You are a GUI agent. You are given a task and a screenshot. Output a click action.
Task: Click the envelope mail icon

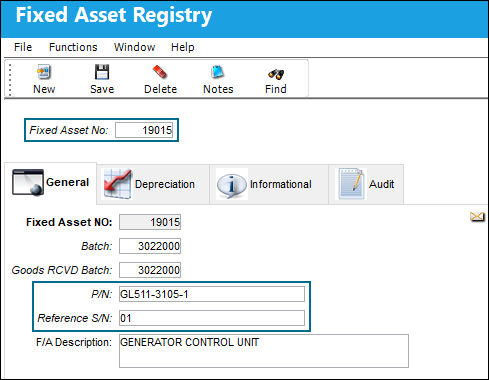tap(477, 217)
